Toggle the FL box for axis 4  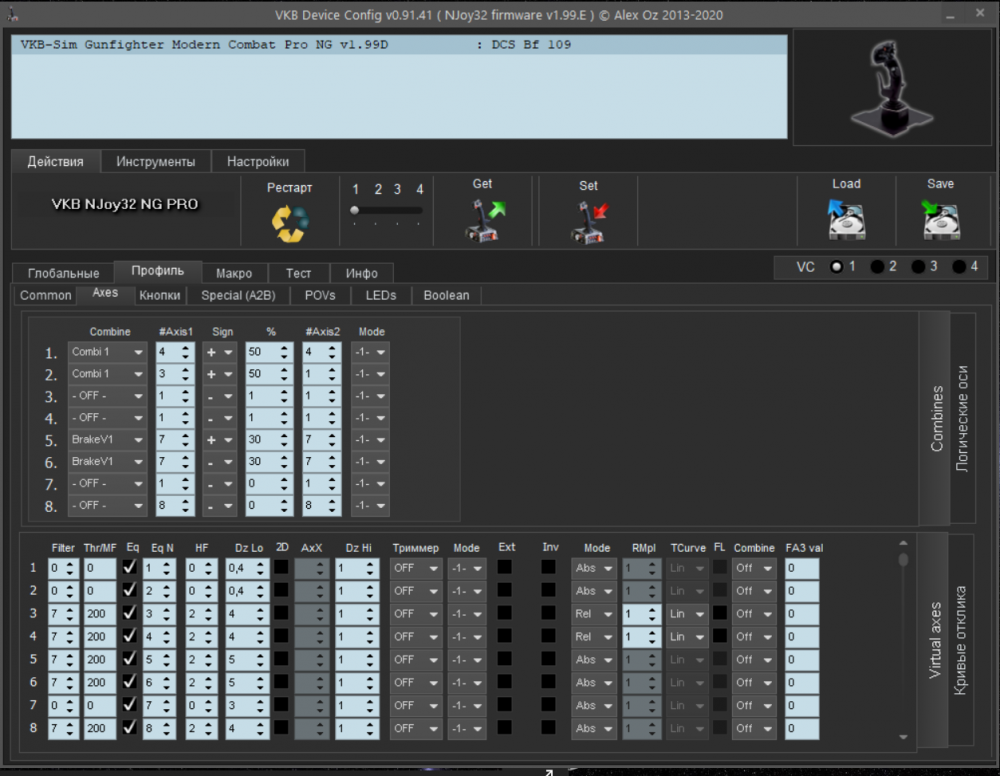pos(720,636)
